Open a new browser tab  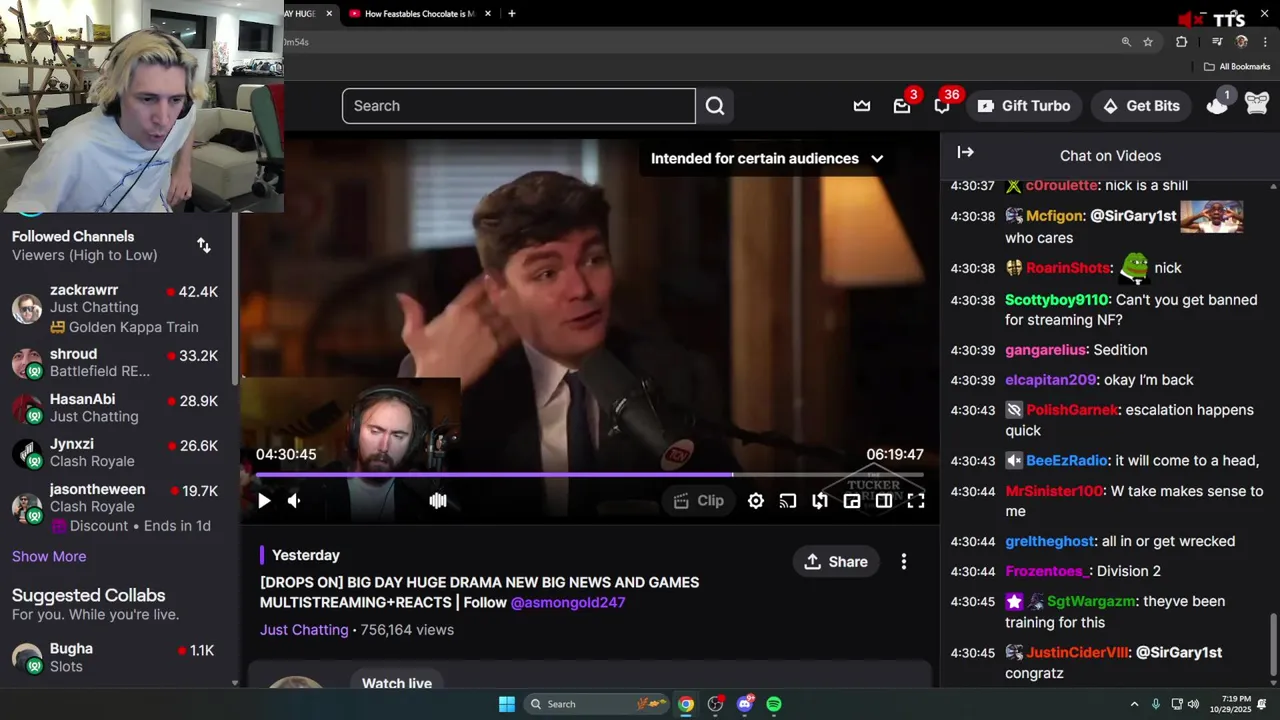pos(512,13)
